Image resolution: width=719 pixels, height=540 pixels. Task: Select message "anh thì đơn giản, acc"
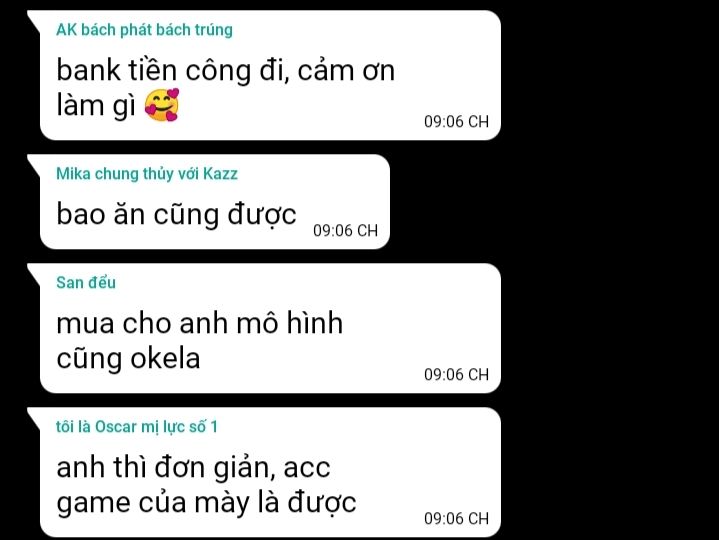[193, 468]
